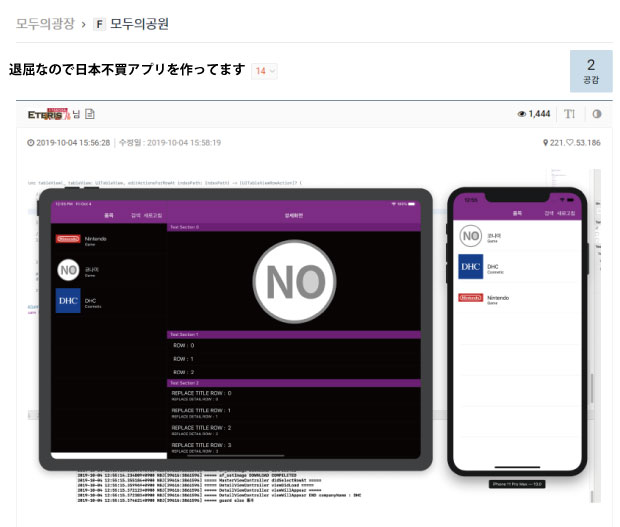Click the F board icon in breadcrumb
620x527 pixels.
coord(99,23)
